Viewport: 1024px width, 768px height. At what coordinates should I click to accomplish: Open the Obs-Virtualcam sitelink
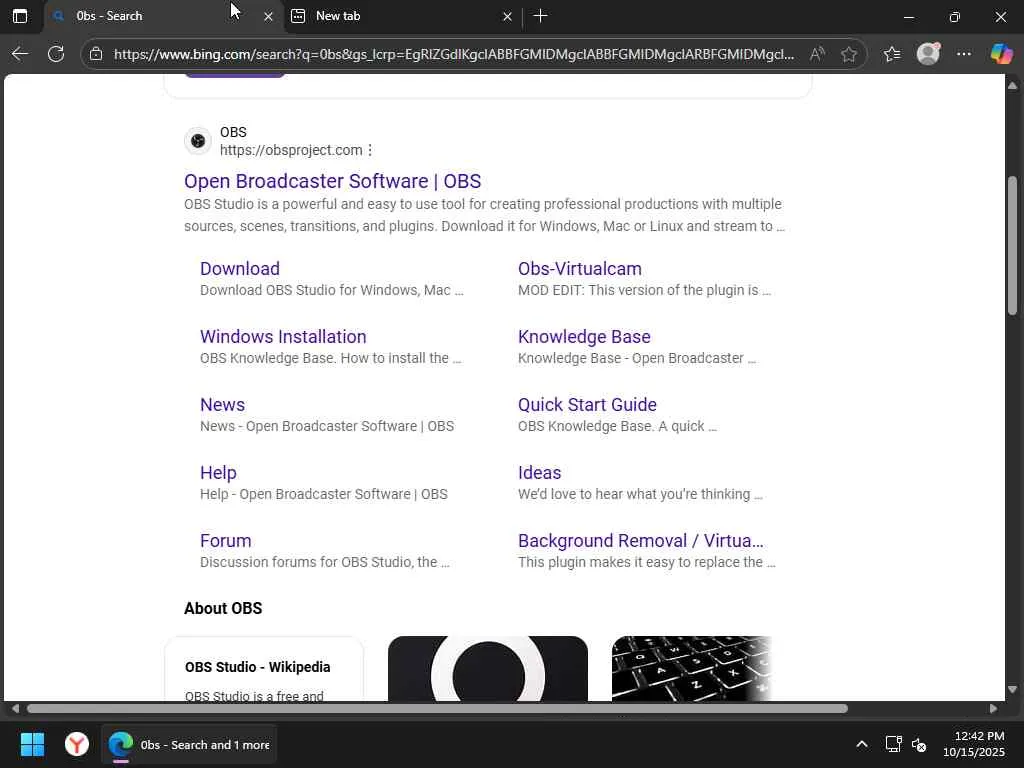click(580, 268)
